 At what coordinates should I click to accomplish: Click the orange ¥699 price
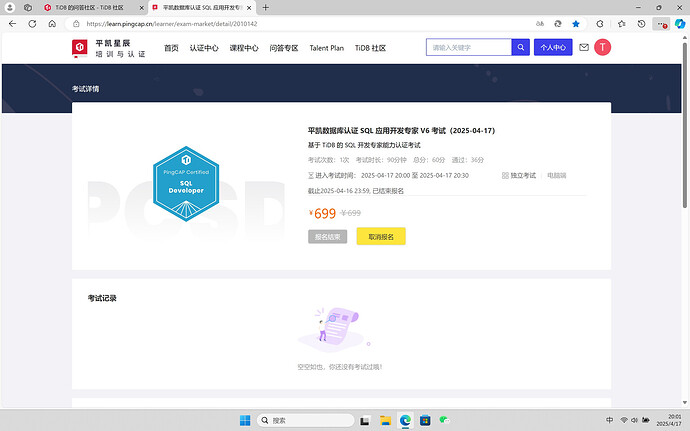tap(323, 213)
